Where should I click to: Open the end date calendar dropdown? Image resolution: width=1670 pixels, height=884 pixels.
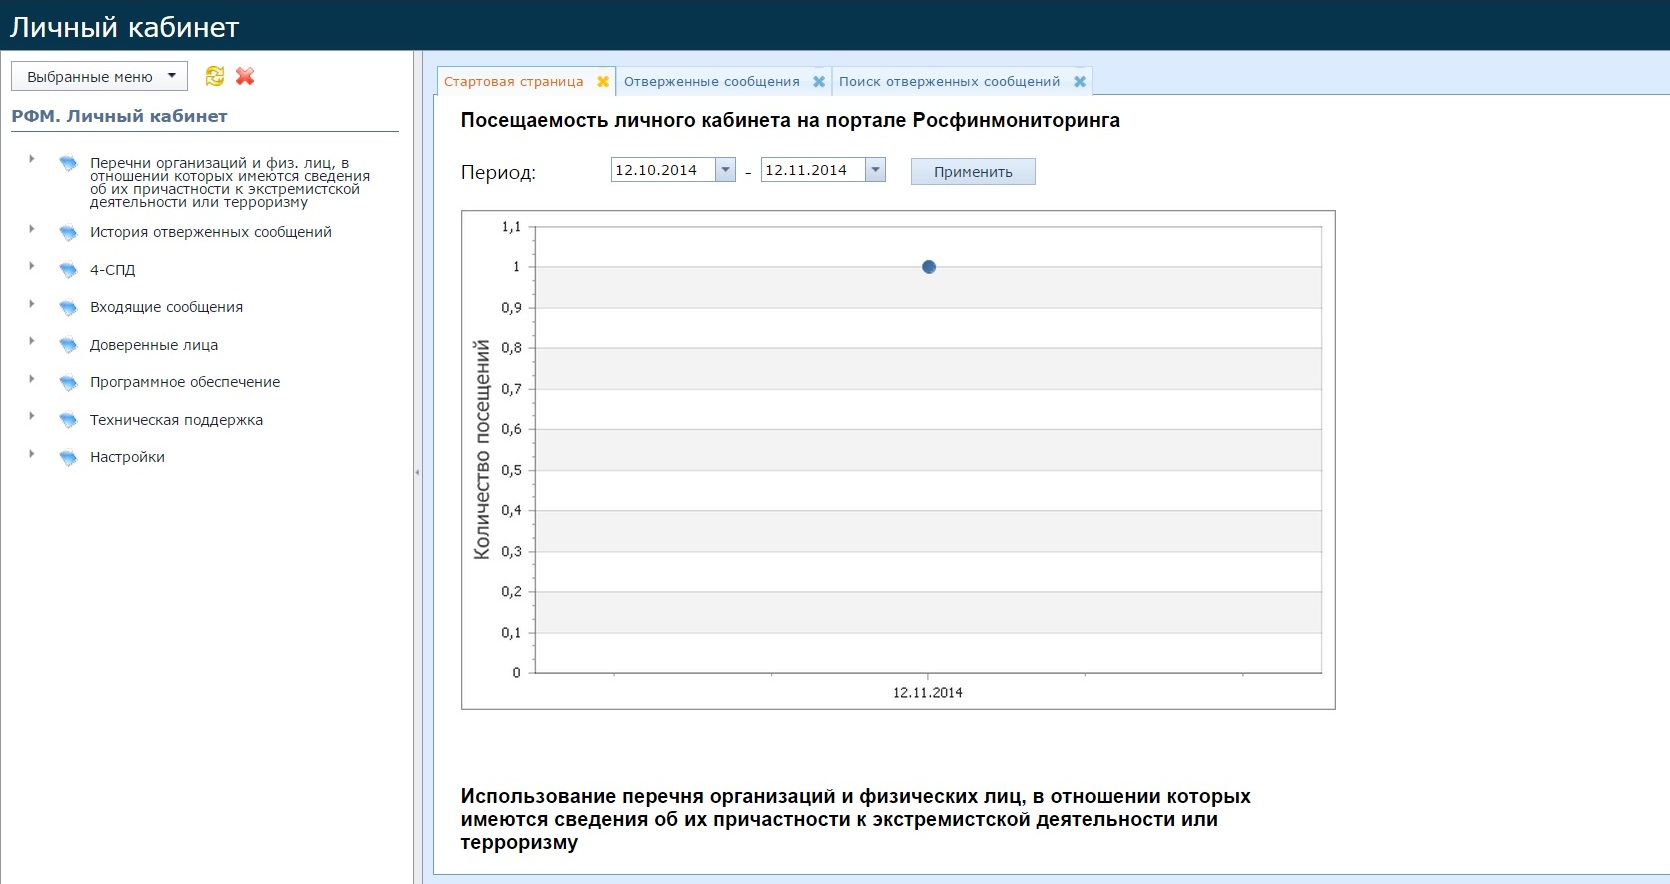pos(876,170)
